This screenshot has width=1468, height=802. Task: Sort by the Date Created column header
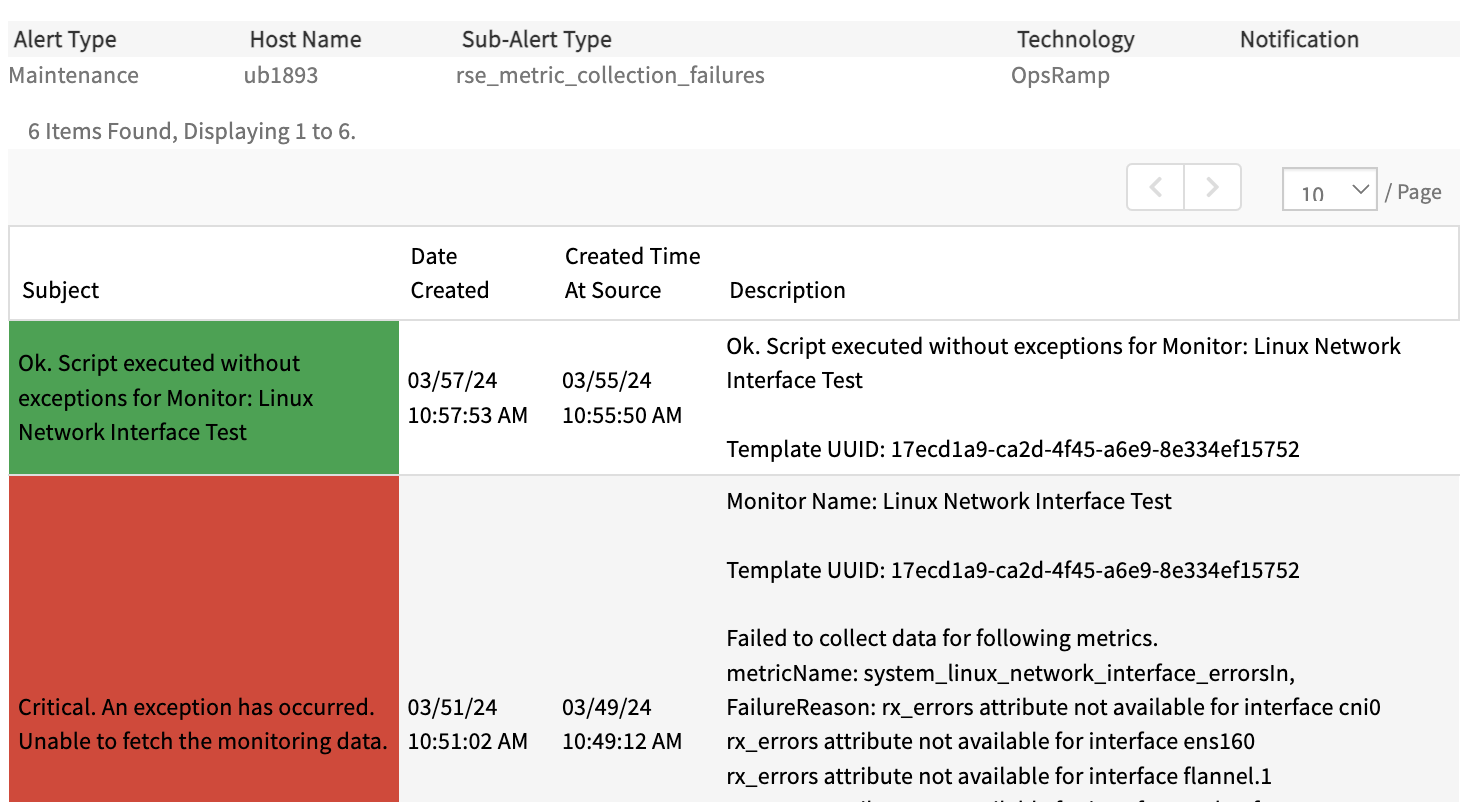[x=449, y=272]
